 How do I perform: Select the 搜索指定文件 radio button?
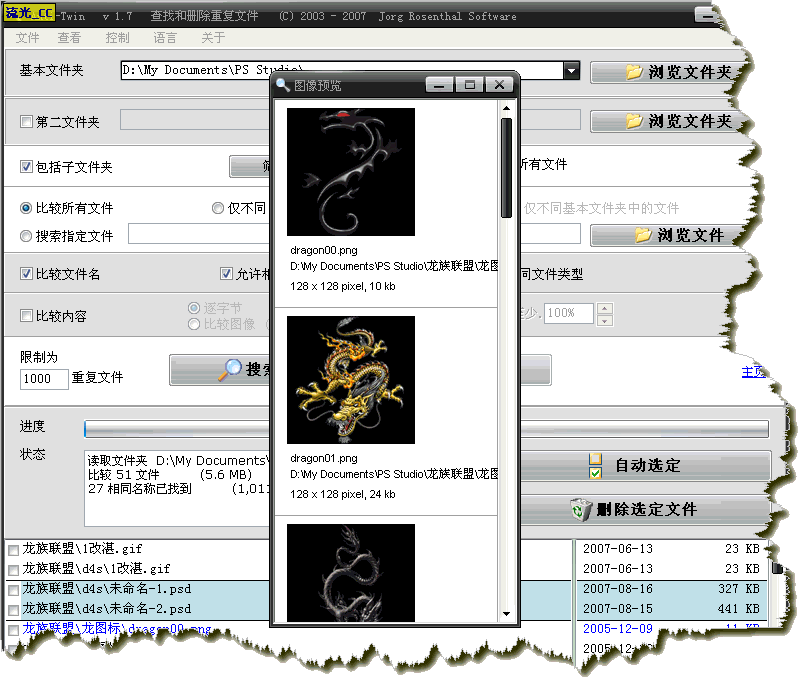(27, 236)
